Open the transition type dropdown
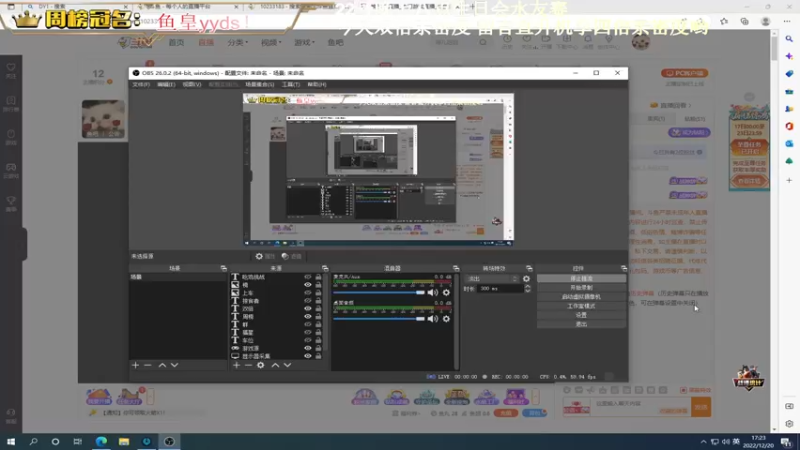Image resolution: width=800 pixels, height=450 pixels. 492,279
